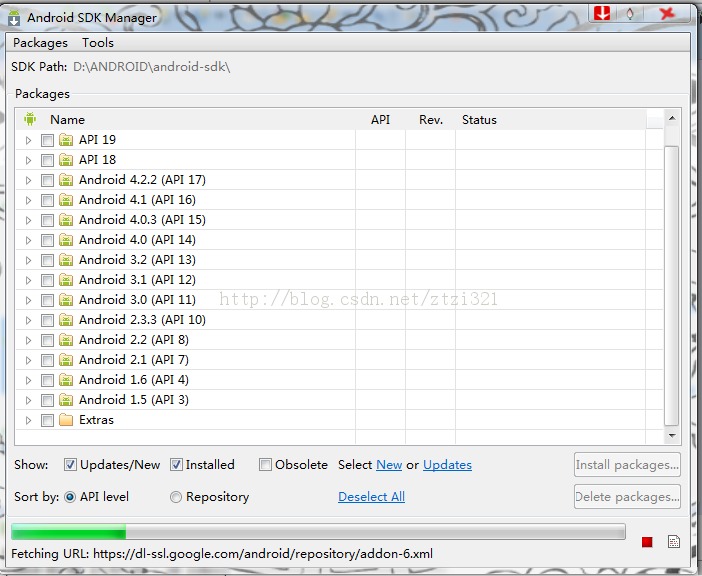The height and width of the screenshot is (576, 702).
Task: Click the red download arrow icon in title bar
Action: point(602,13)
